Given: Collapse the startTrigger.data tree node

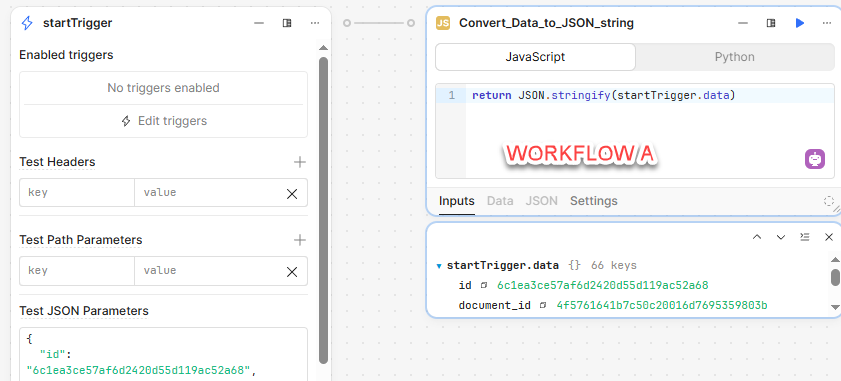Looking at the screenshot, I should 439,266.
